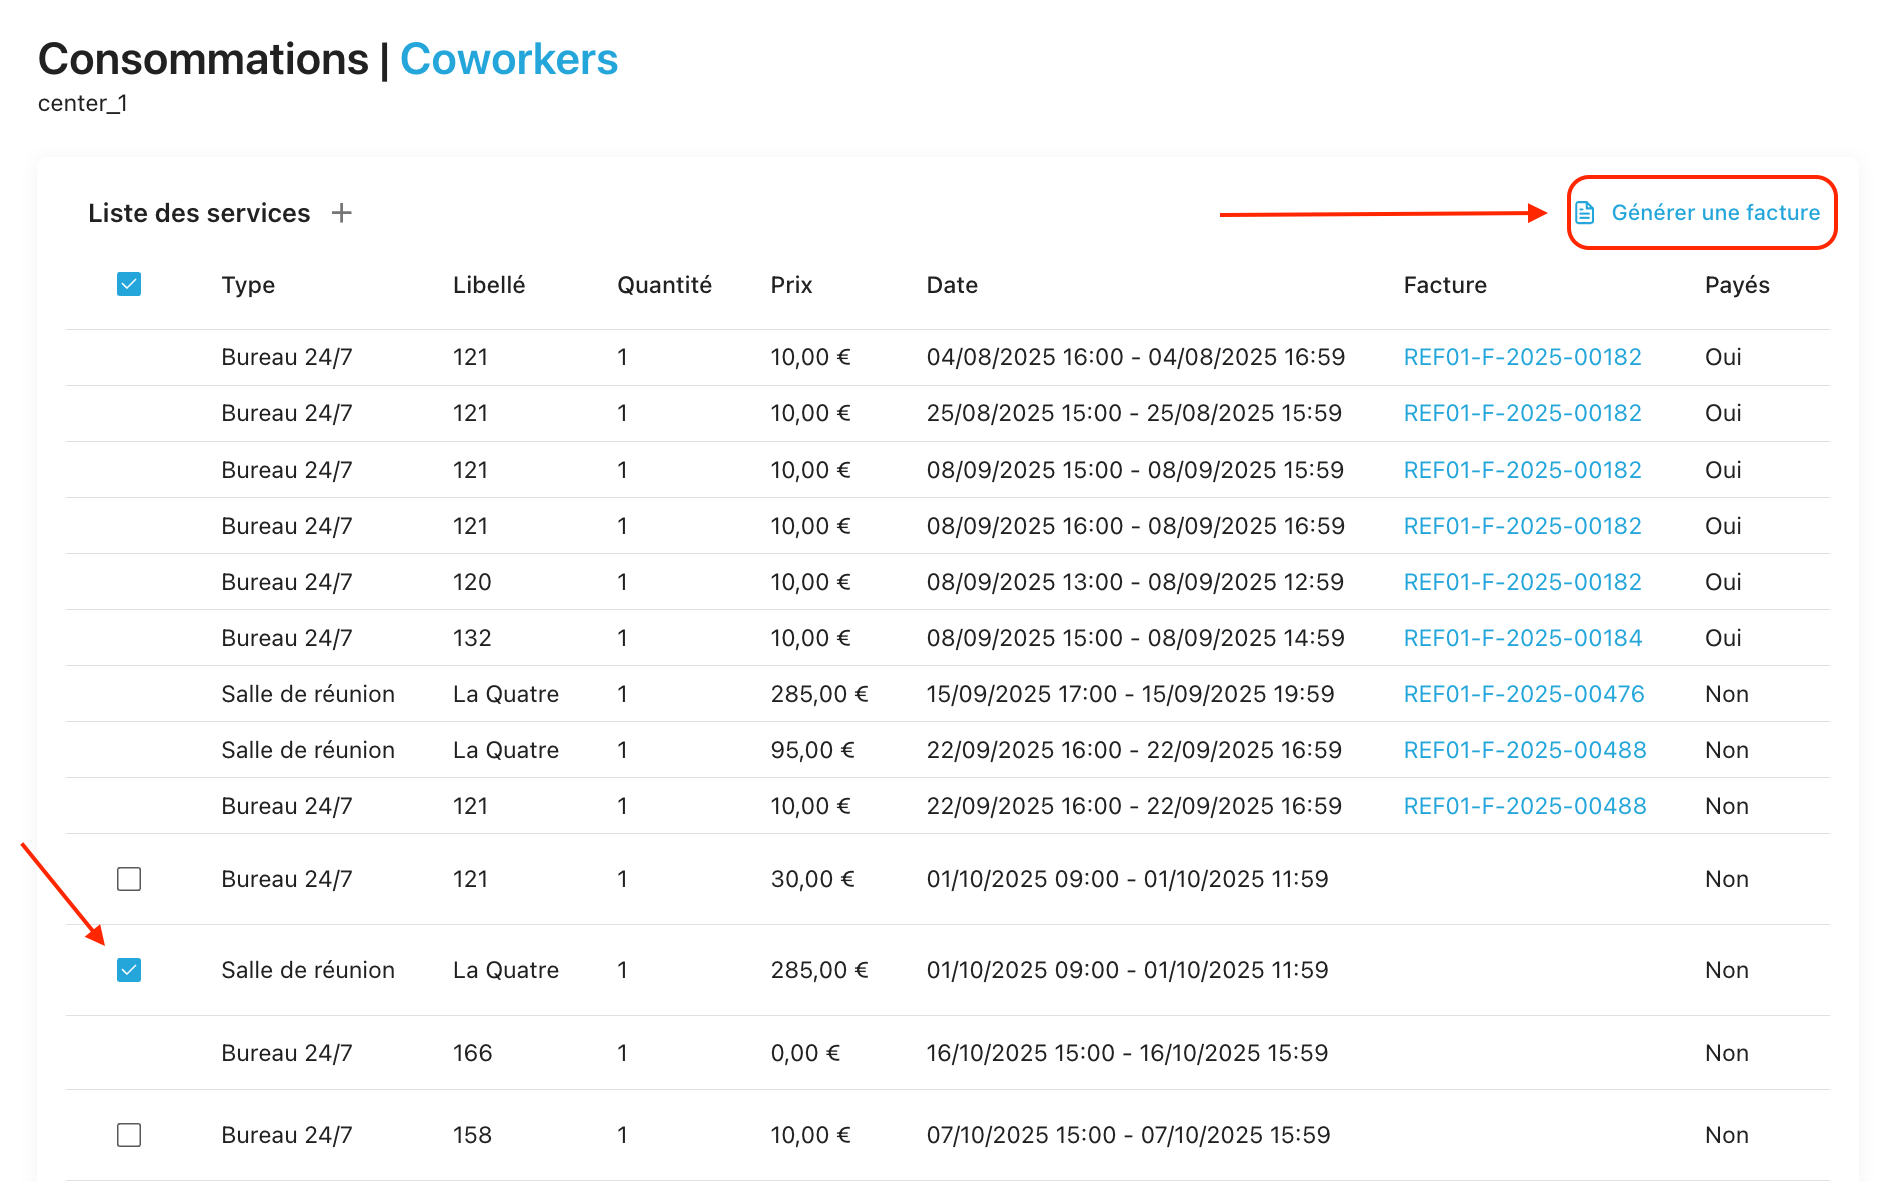Click the document icon for Générer une facture
1878x1182 pixels.
1585,213
